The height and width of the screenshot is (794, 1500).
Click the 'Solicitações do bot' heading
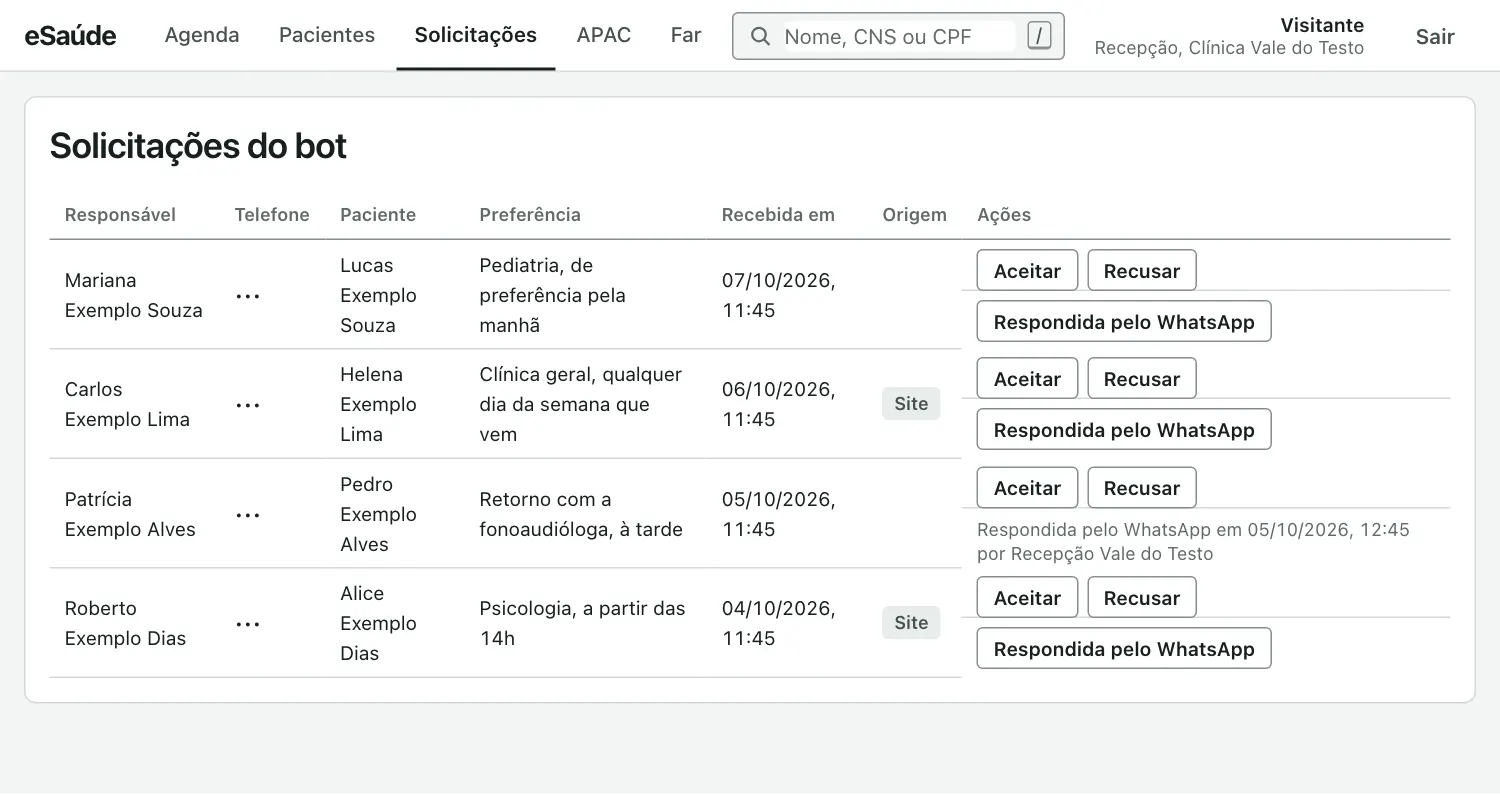tap(198, 147)
